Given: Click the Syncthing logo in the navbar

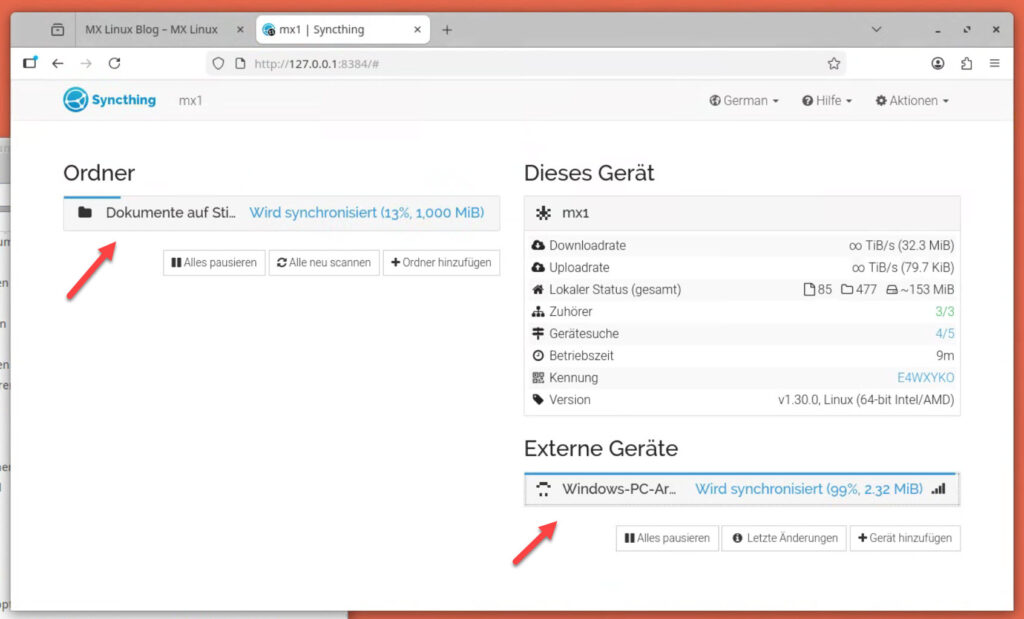Looking at the screenshot, I should (109, 100).
